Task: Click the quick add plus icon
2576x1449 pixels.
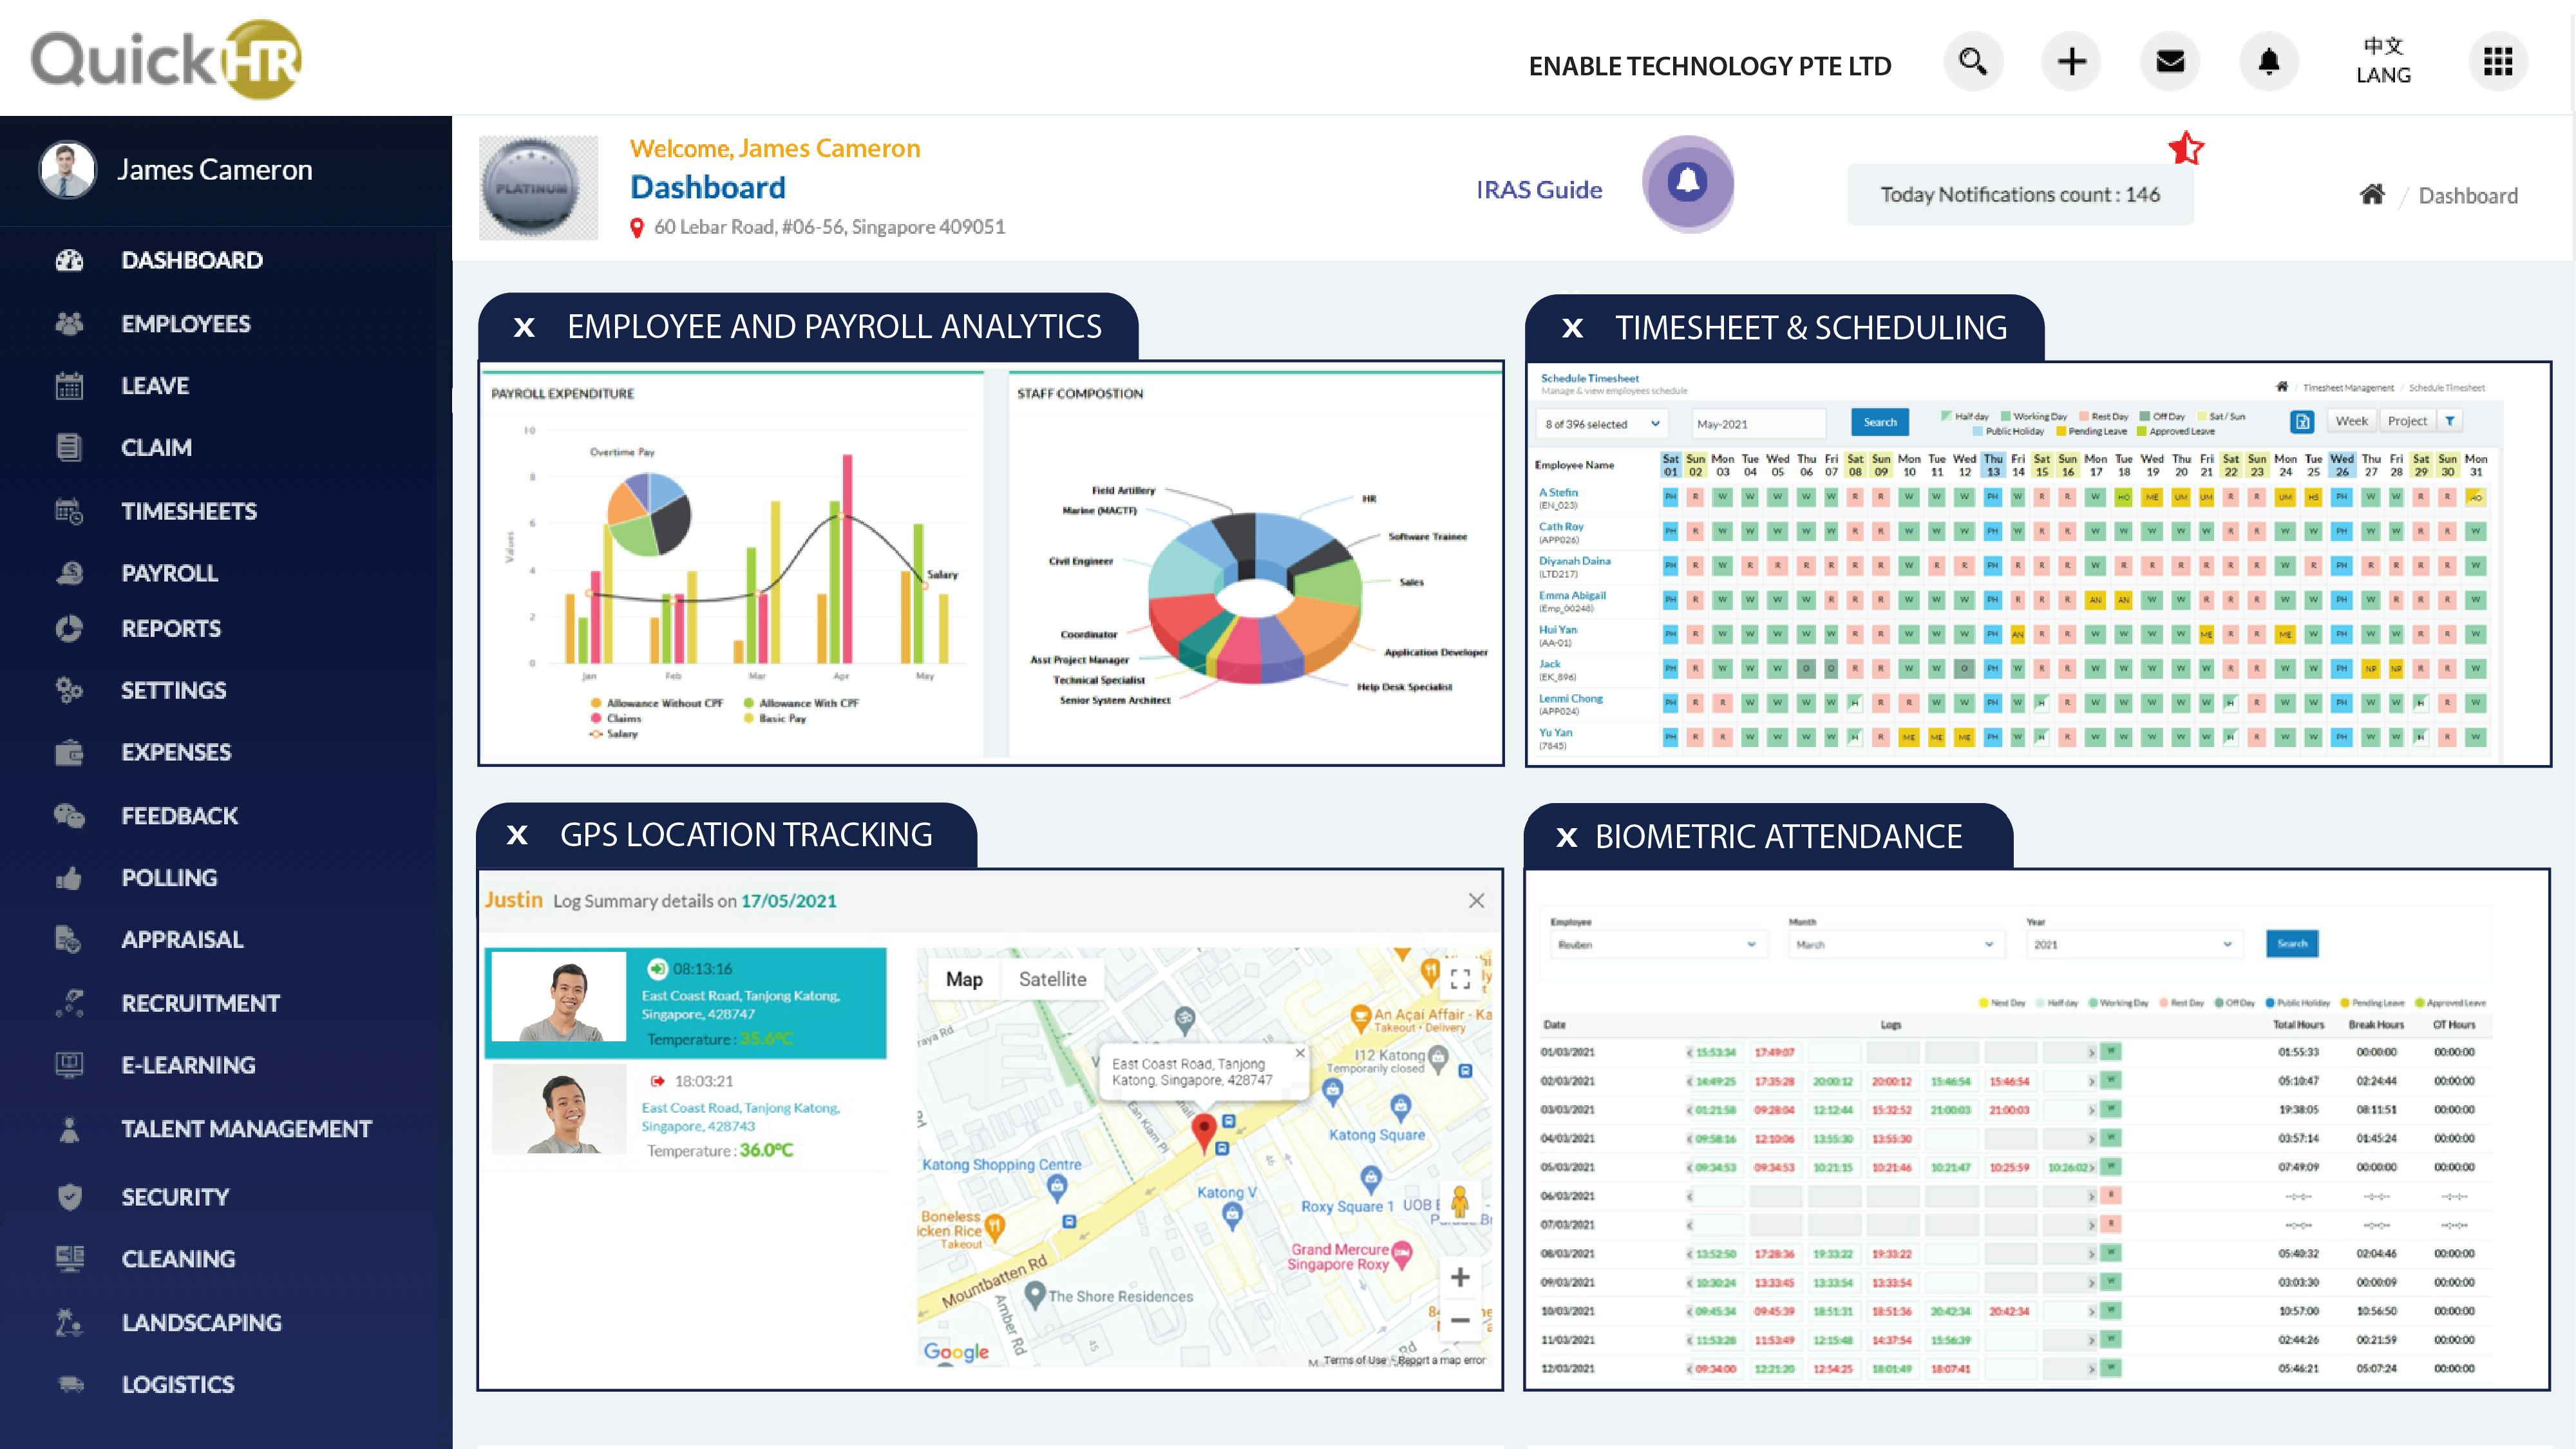Action: [x=2071, y=61]
